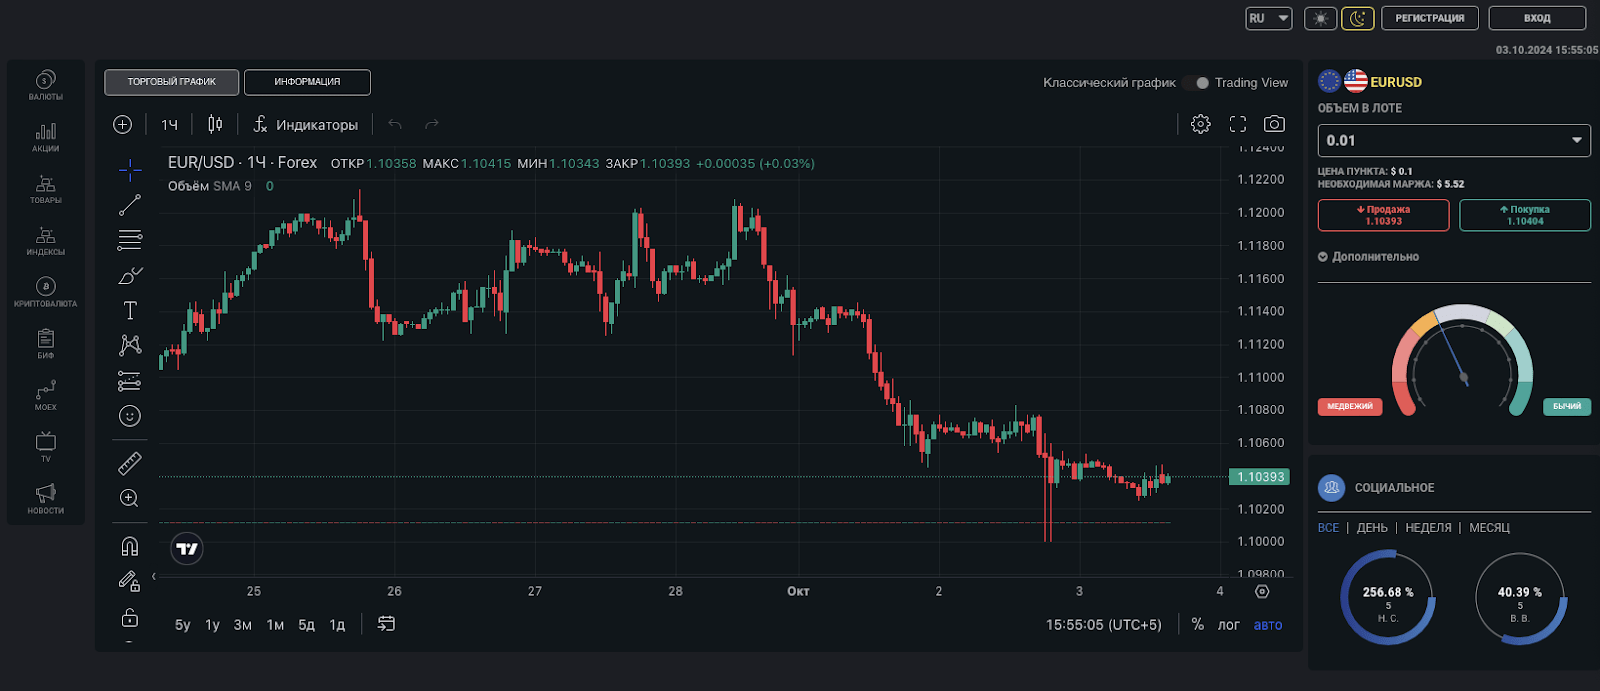Open the Индексы sidebar section
Viewport: 1600px width, 691px height.
pyautogui.click(x=45, y=241)
